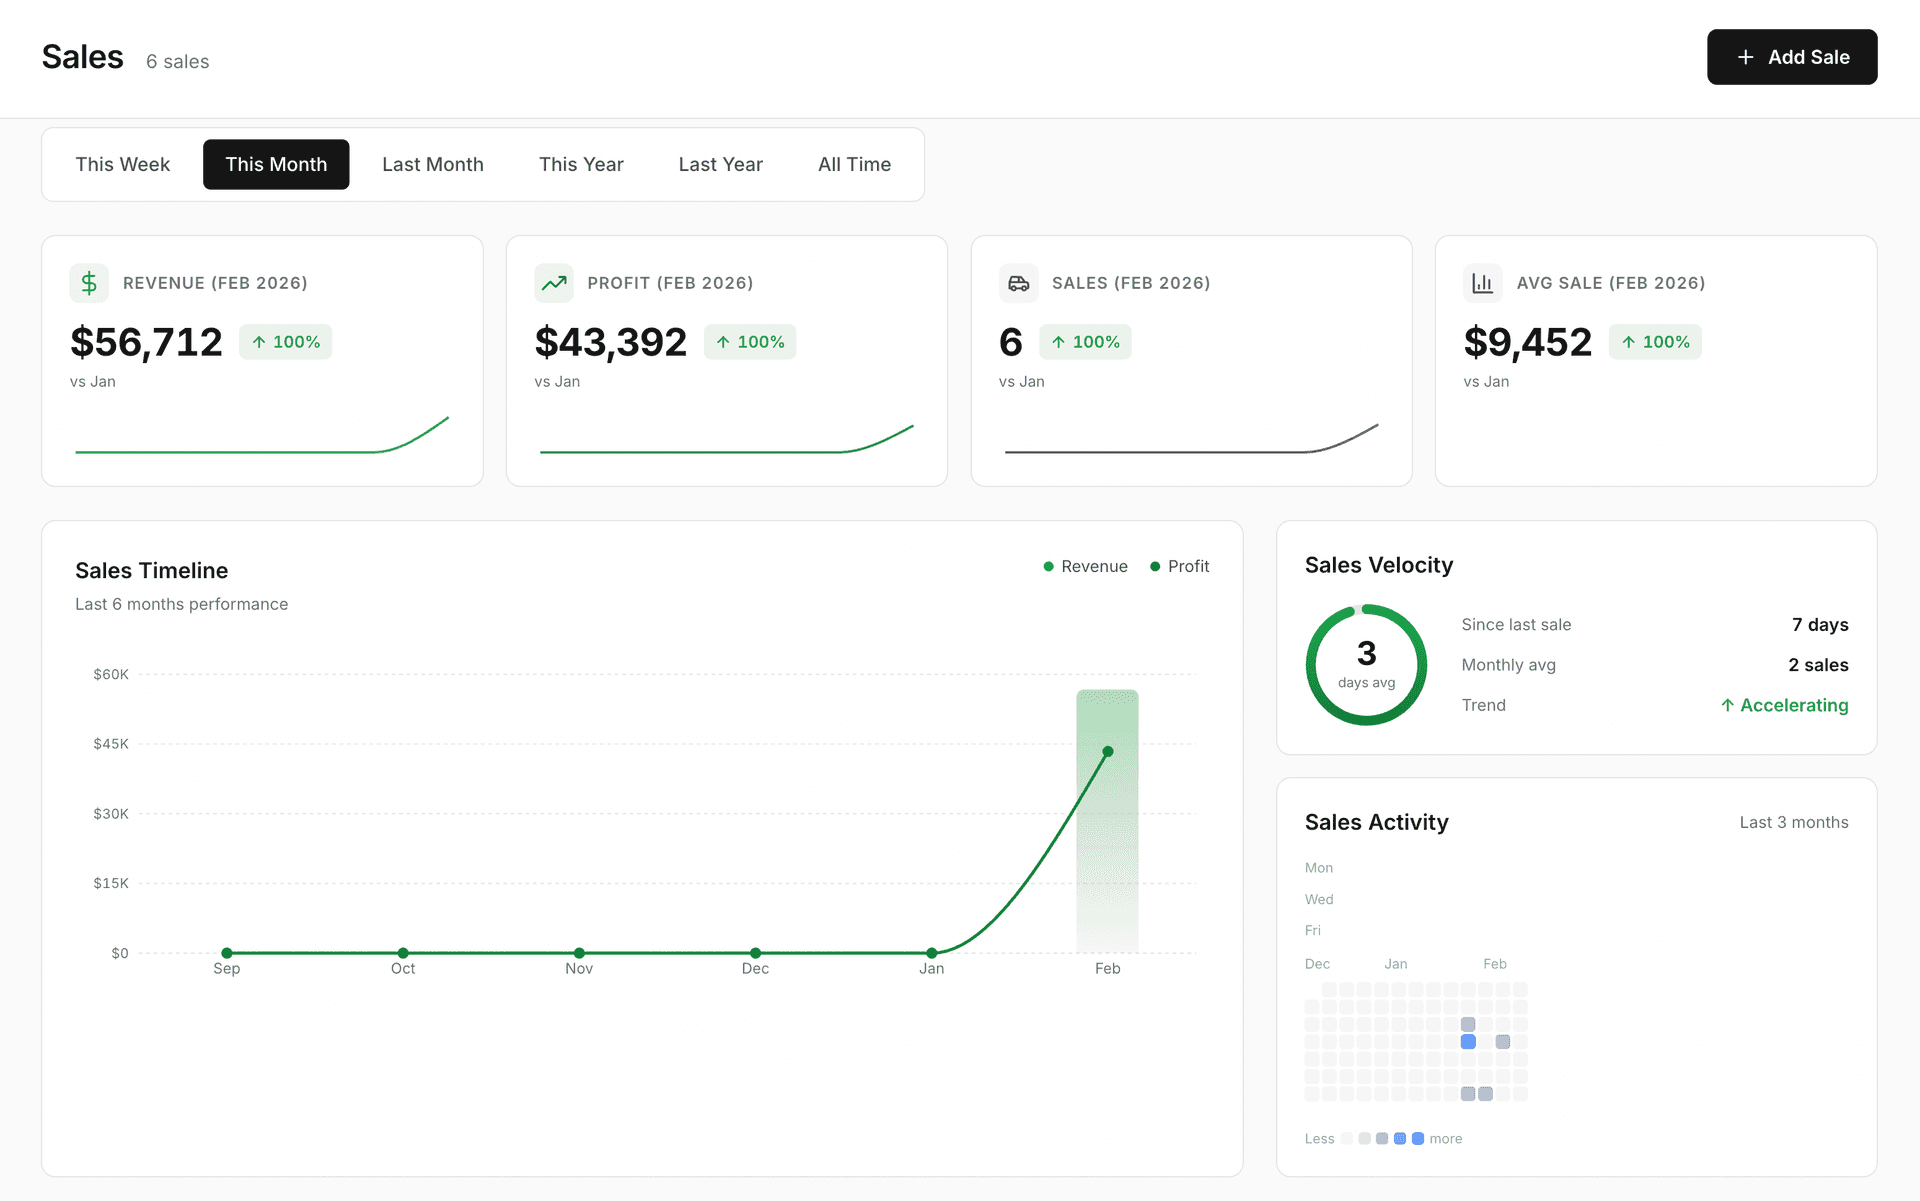Click the Jan data point on chart
Screen dimensions: 1920x1201
(x=931, y=953)
